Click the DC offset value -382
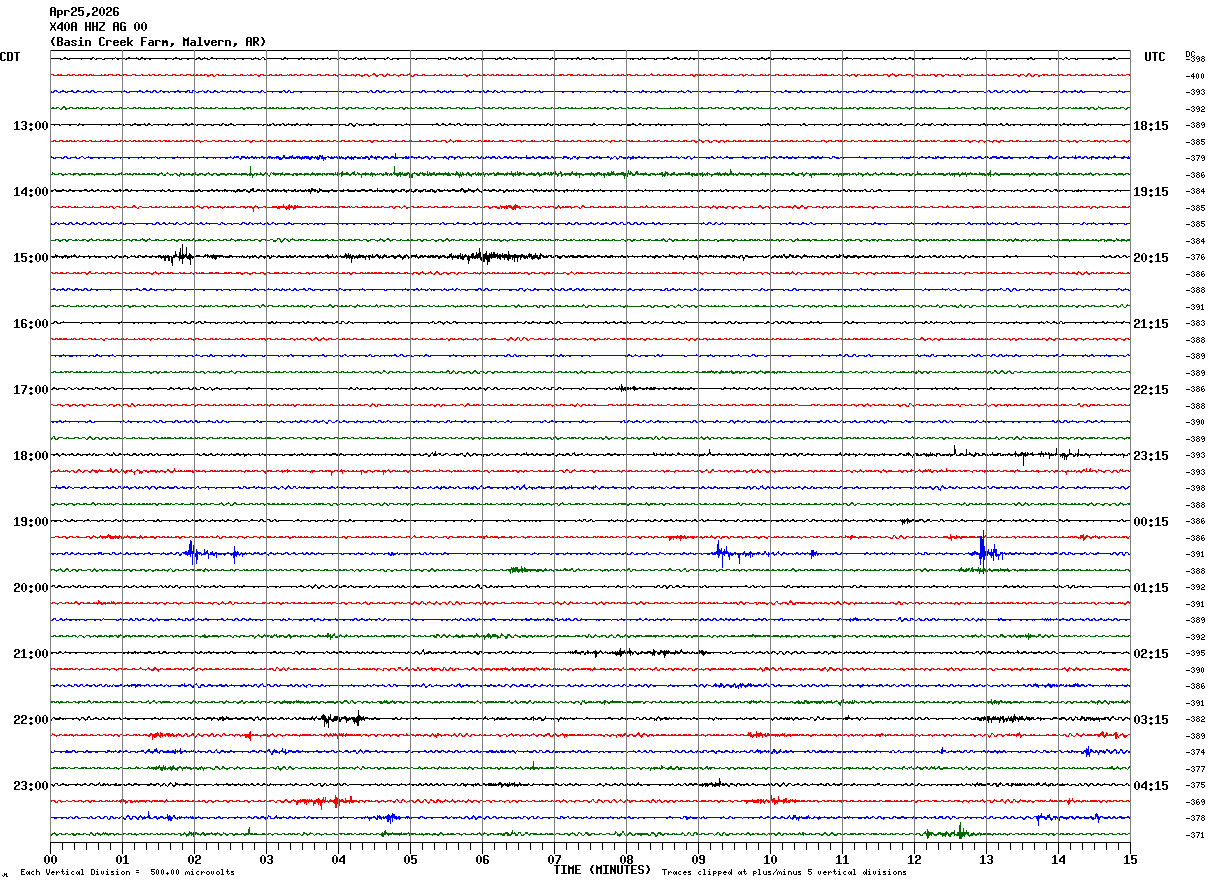 click(1195, 719)
